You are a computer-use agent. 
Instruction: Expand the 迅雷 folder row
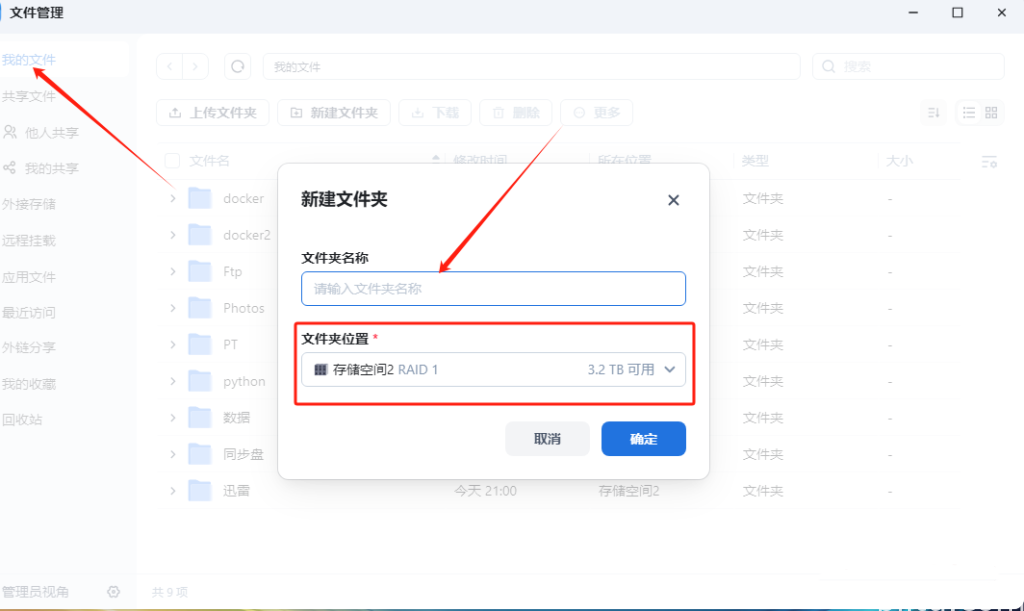point(172,491)
